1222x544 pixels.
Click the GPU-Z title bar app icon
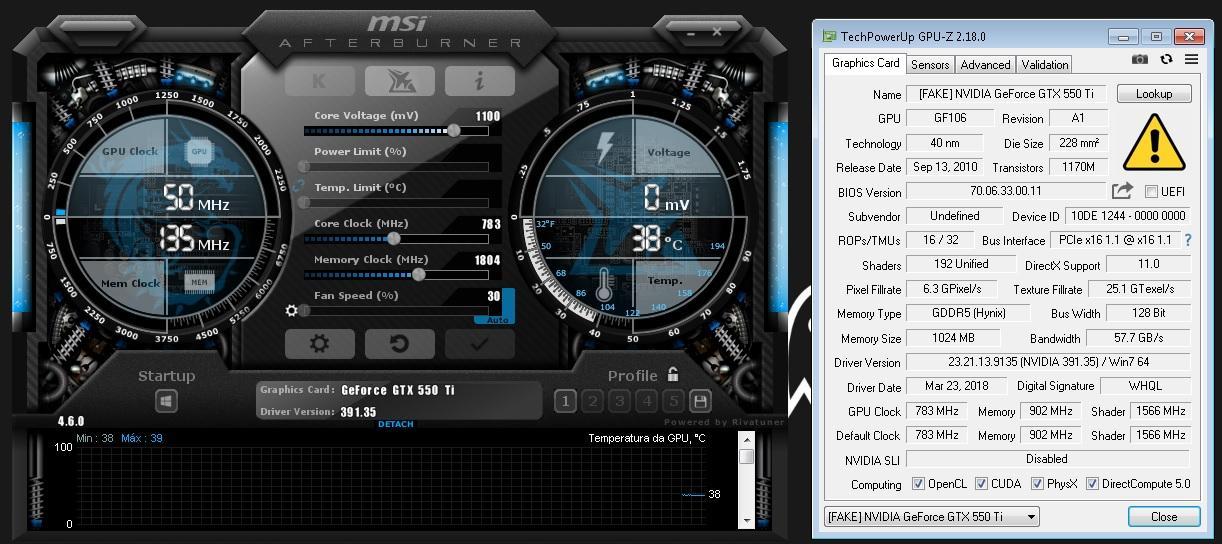[x=829, y=37]
